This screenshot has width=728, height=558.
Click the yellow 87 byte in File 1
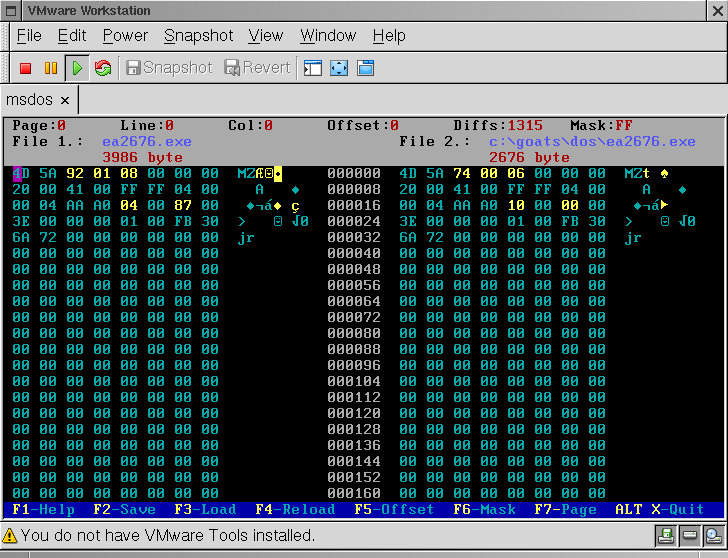182,206
